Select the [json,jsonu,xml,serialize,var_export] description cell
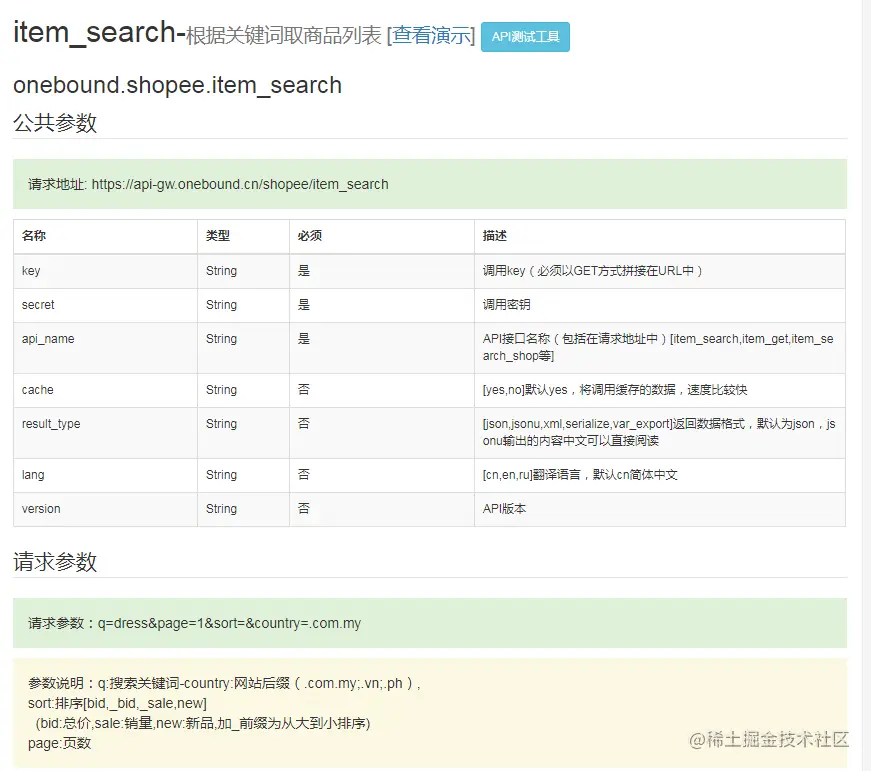 coord(659,432)
